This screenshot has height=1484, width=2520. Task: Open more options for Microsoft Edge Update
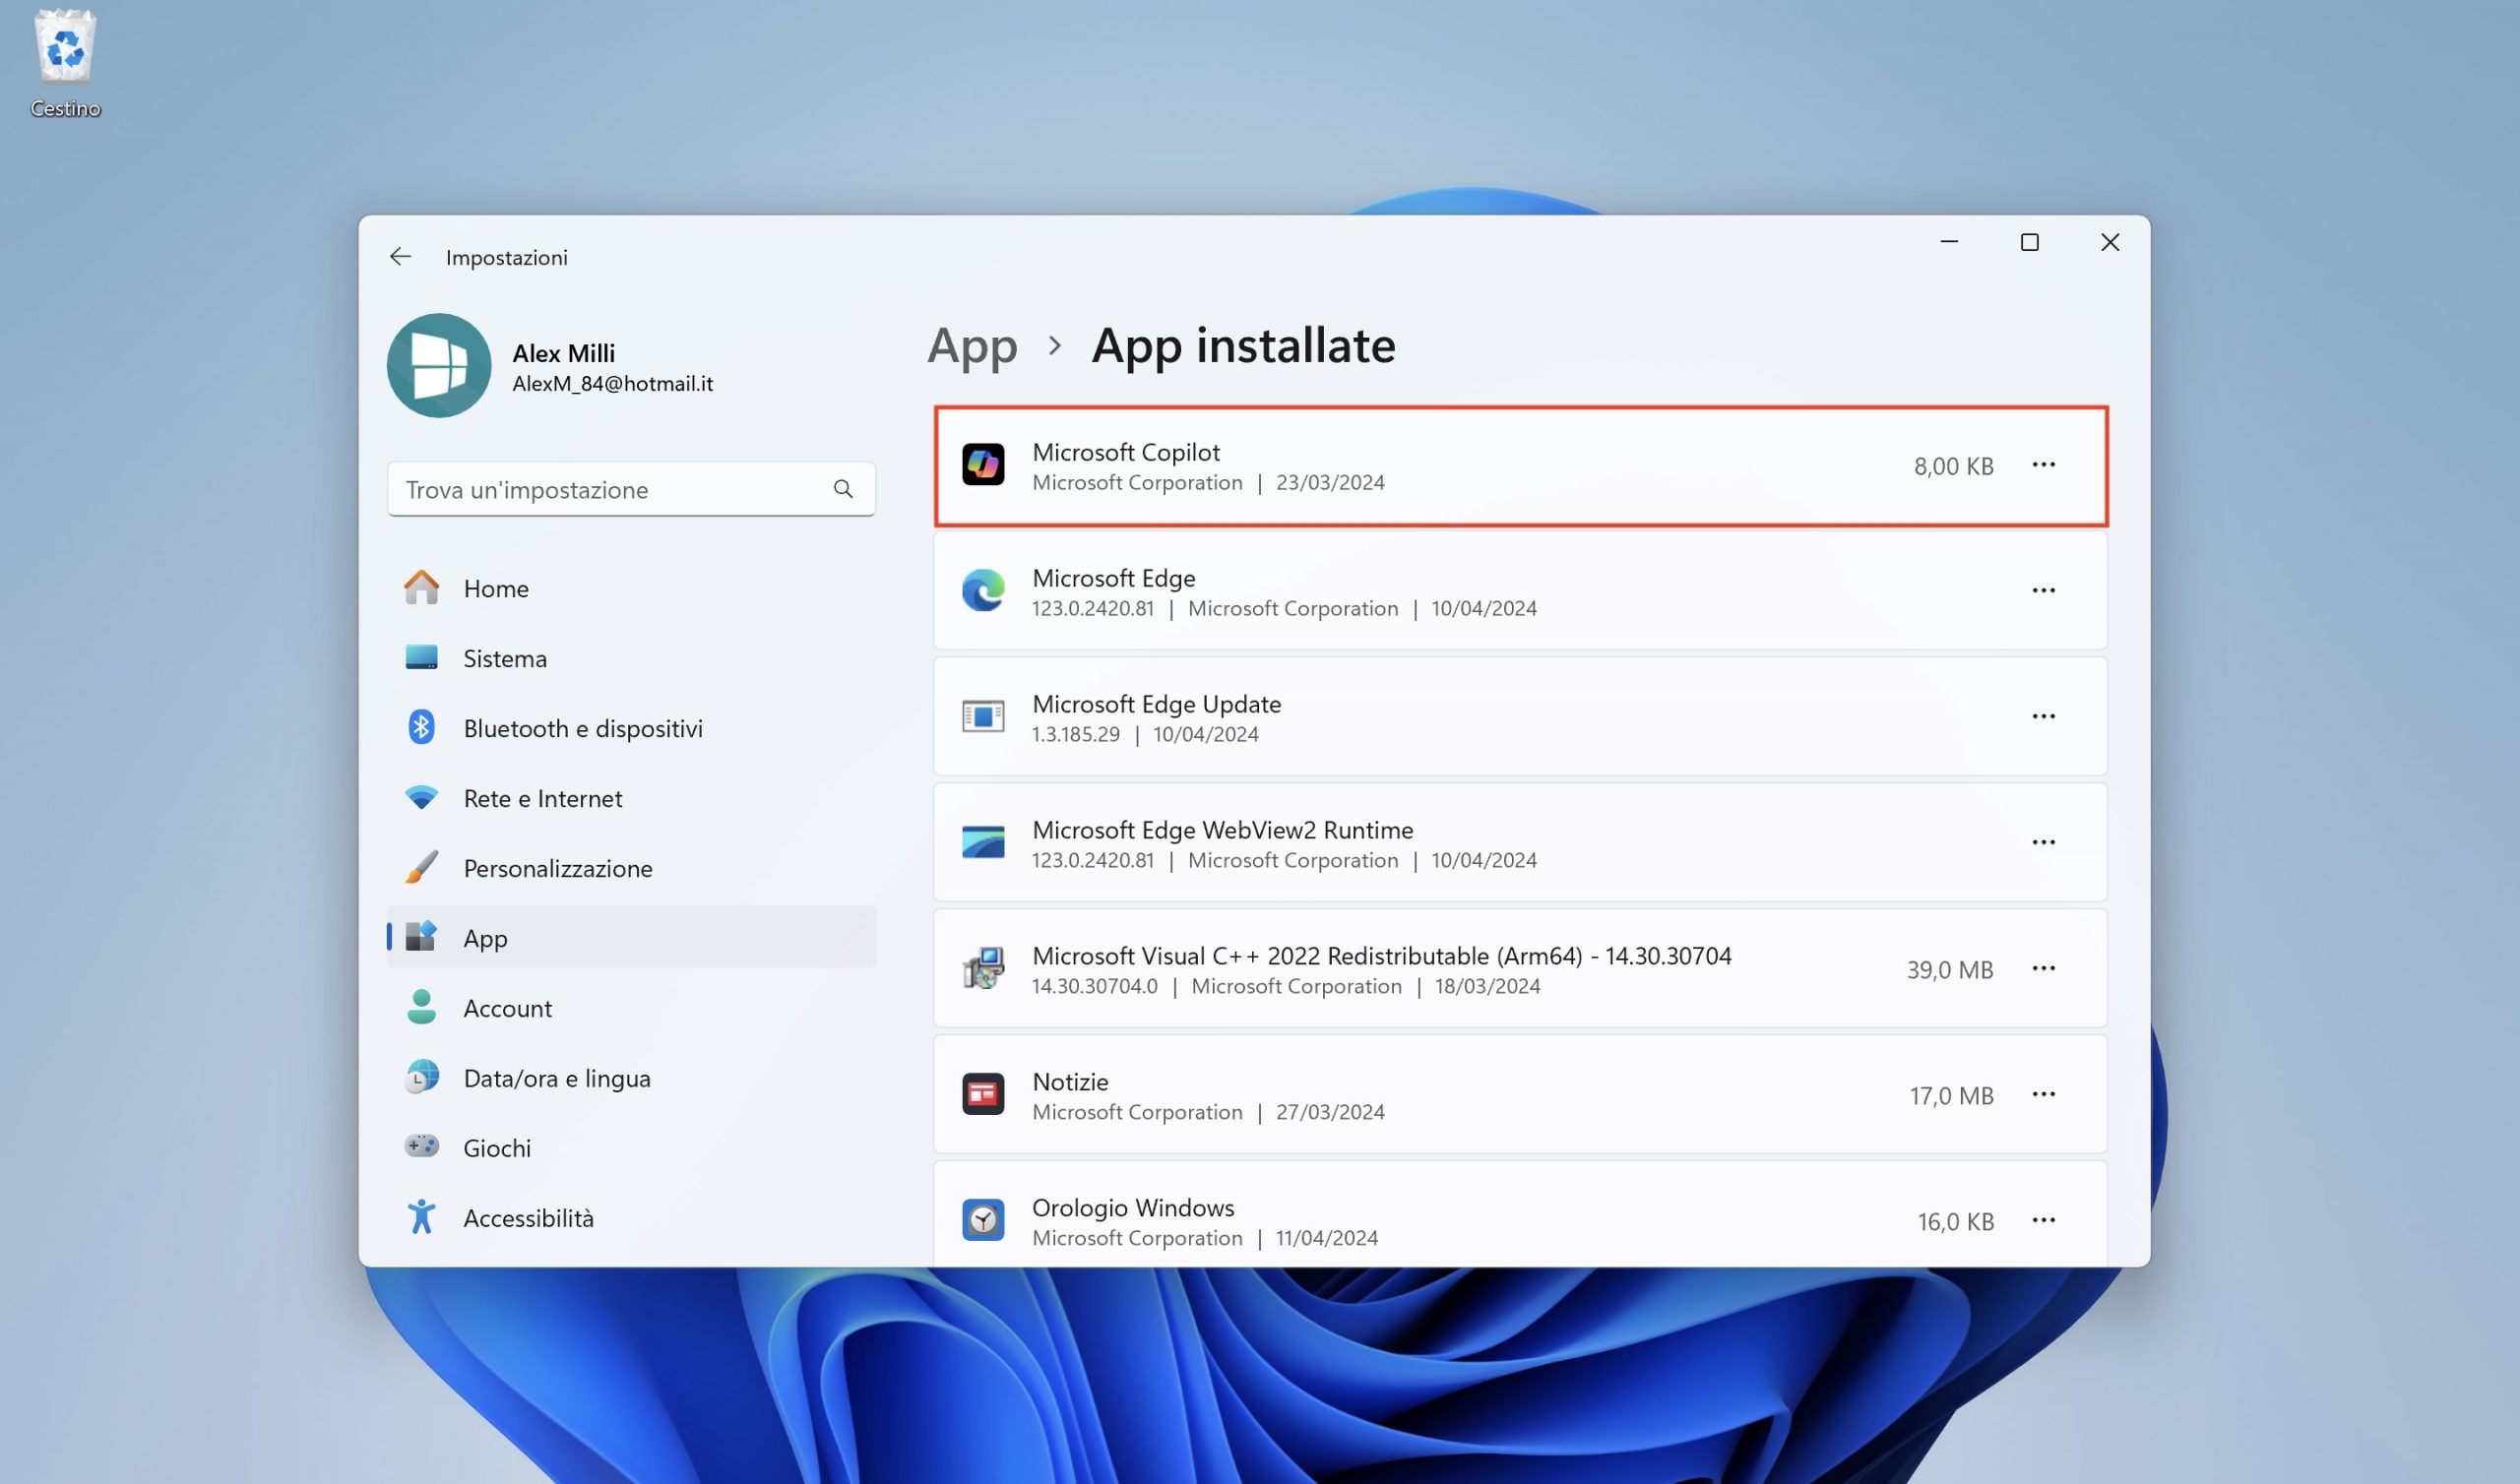[x=2044, y=717]
